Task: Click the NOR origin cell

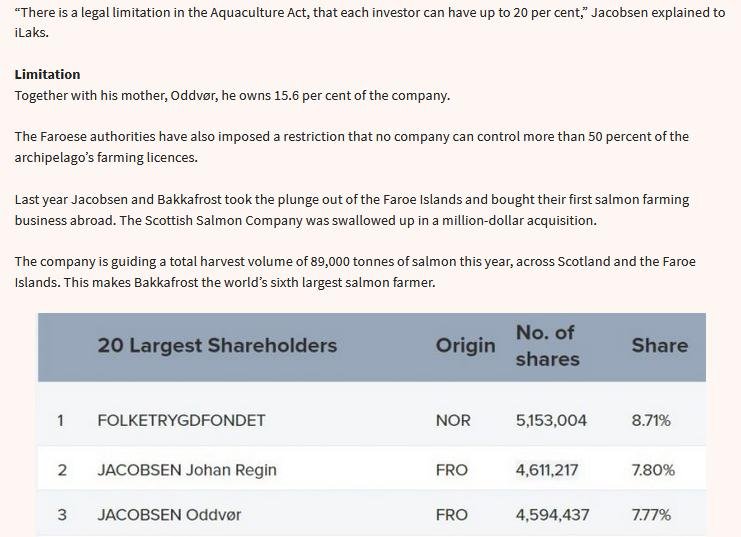Action: point(453,420)
